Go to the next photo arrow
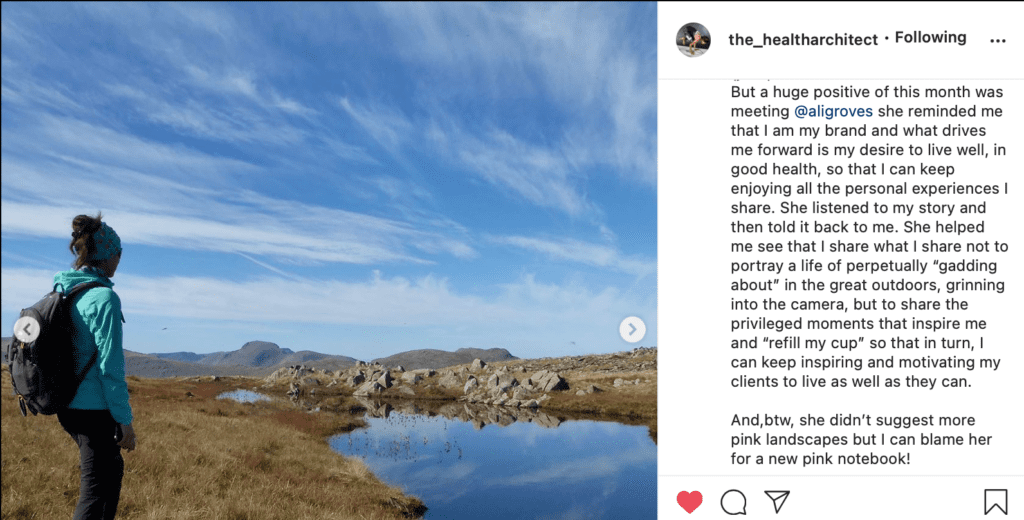Image resolution: width=1024 pixels, height=520 pixels. 632,329
